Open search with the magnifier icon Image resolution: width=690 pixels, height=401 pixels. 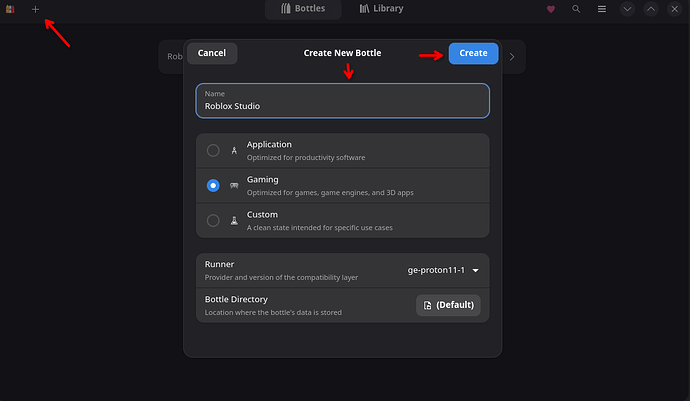pyautogui.click(x=576, y=9)
